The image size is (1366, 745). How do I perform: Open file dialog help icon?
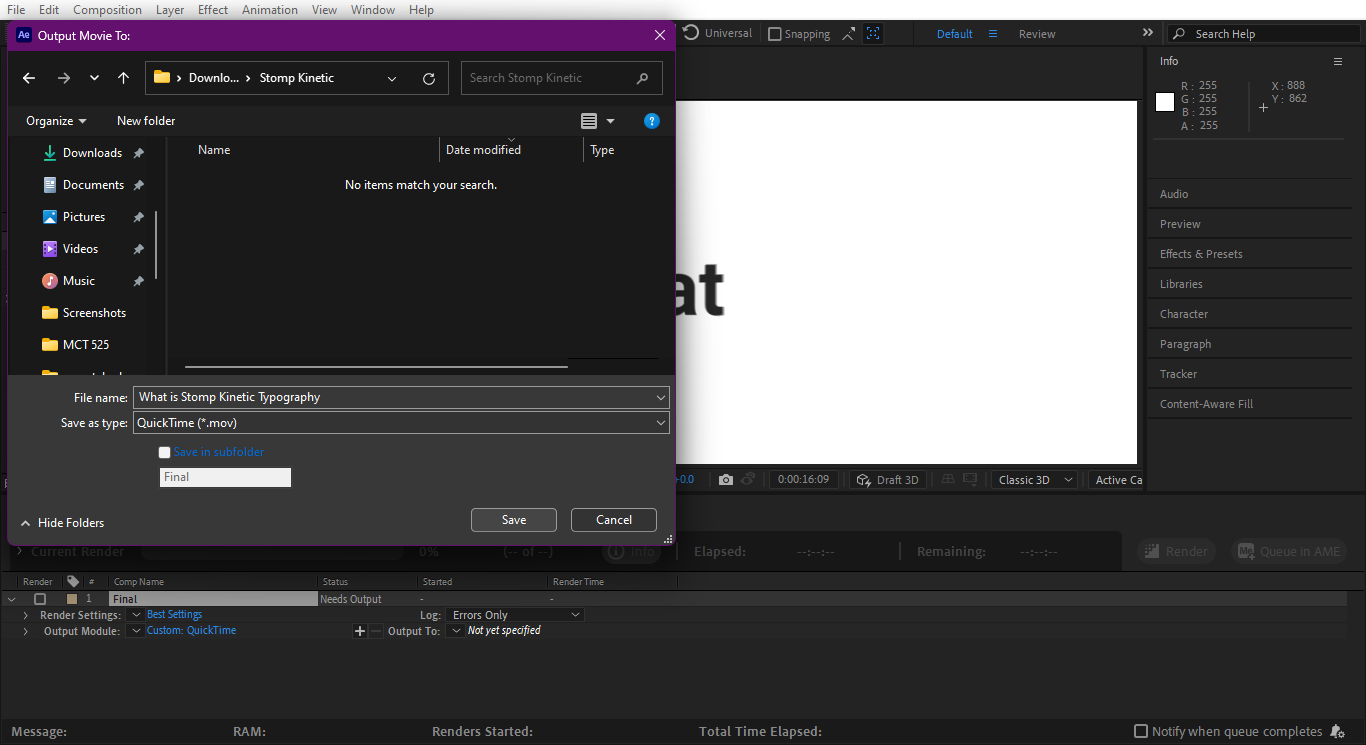(x=652, y=121)
